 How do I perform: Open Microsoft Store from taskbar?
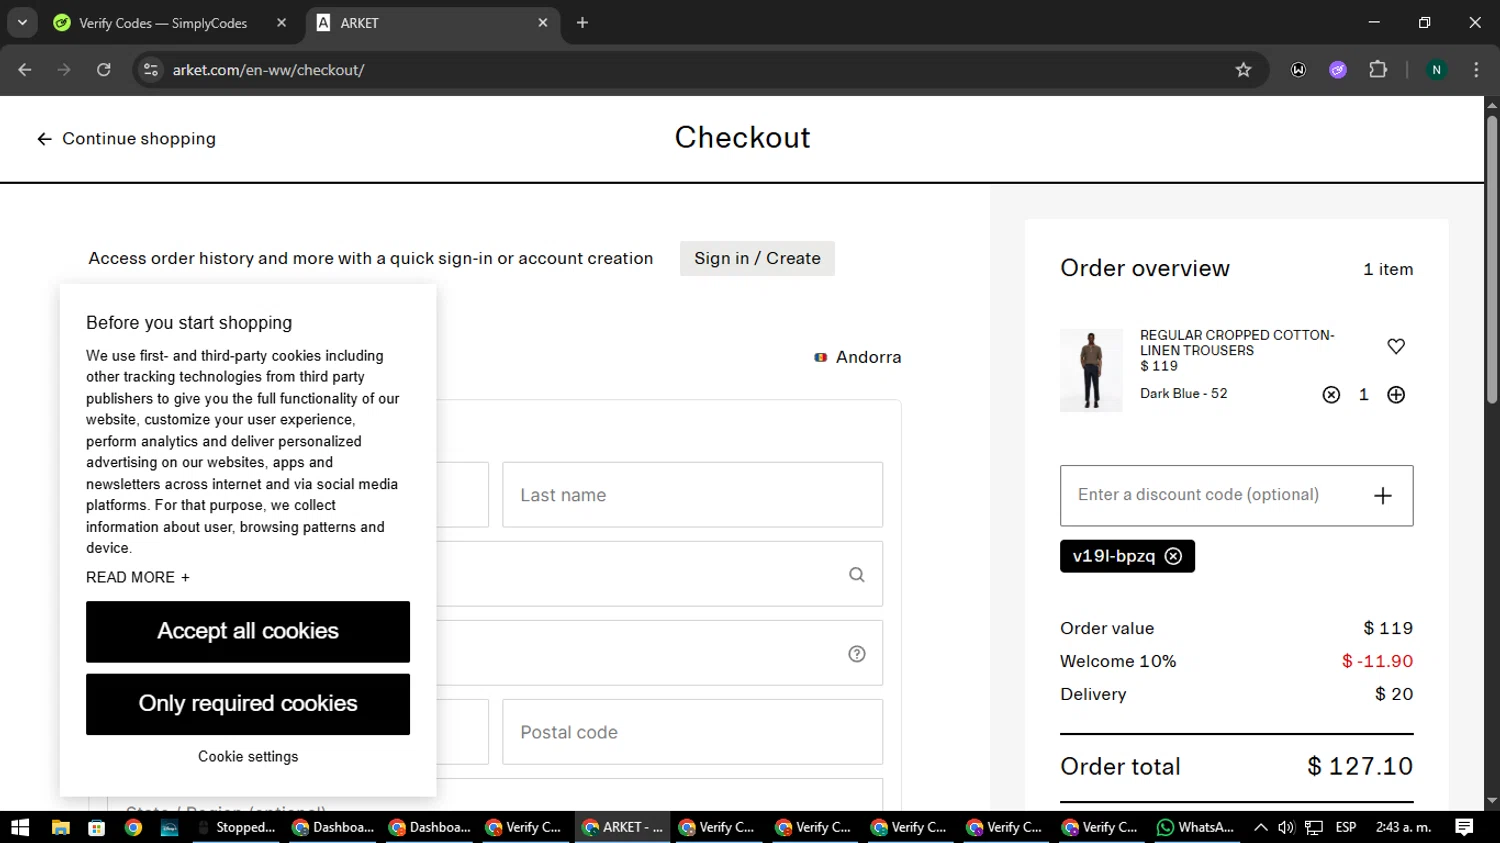pyautogui.click(x=97, y=827)
